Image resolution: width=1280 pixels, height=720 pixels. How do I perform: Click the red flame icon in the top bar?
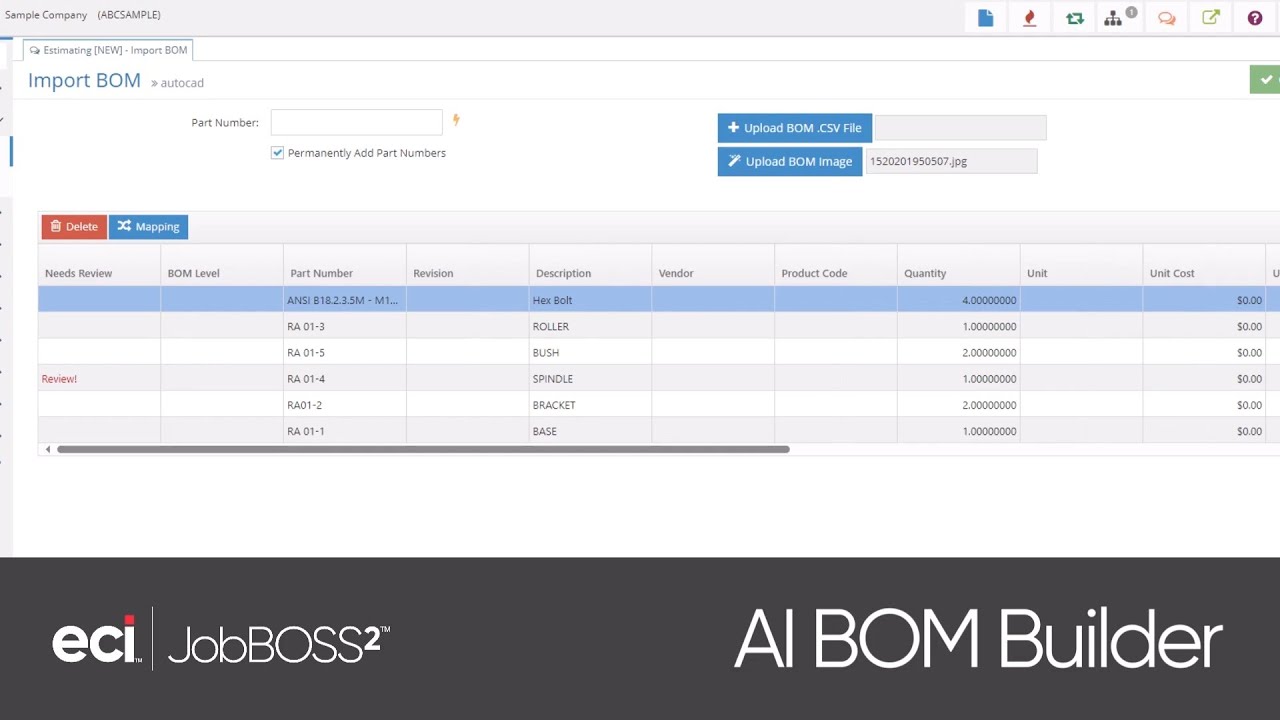click(x=1030, y=18)
